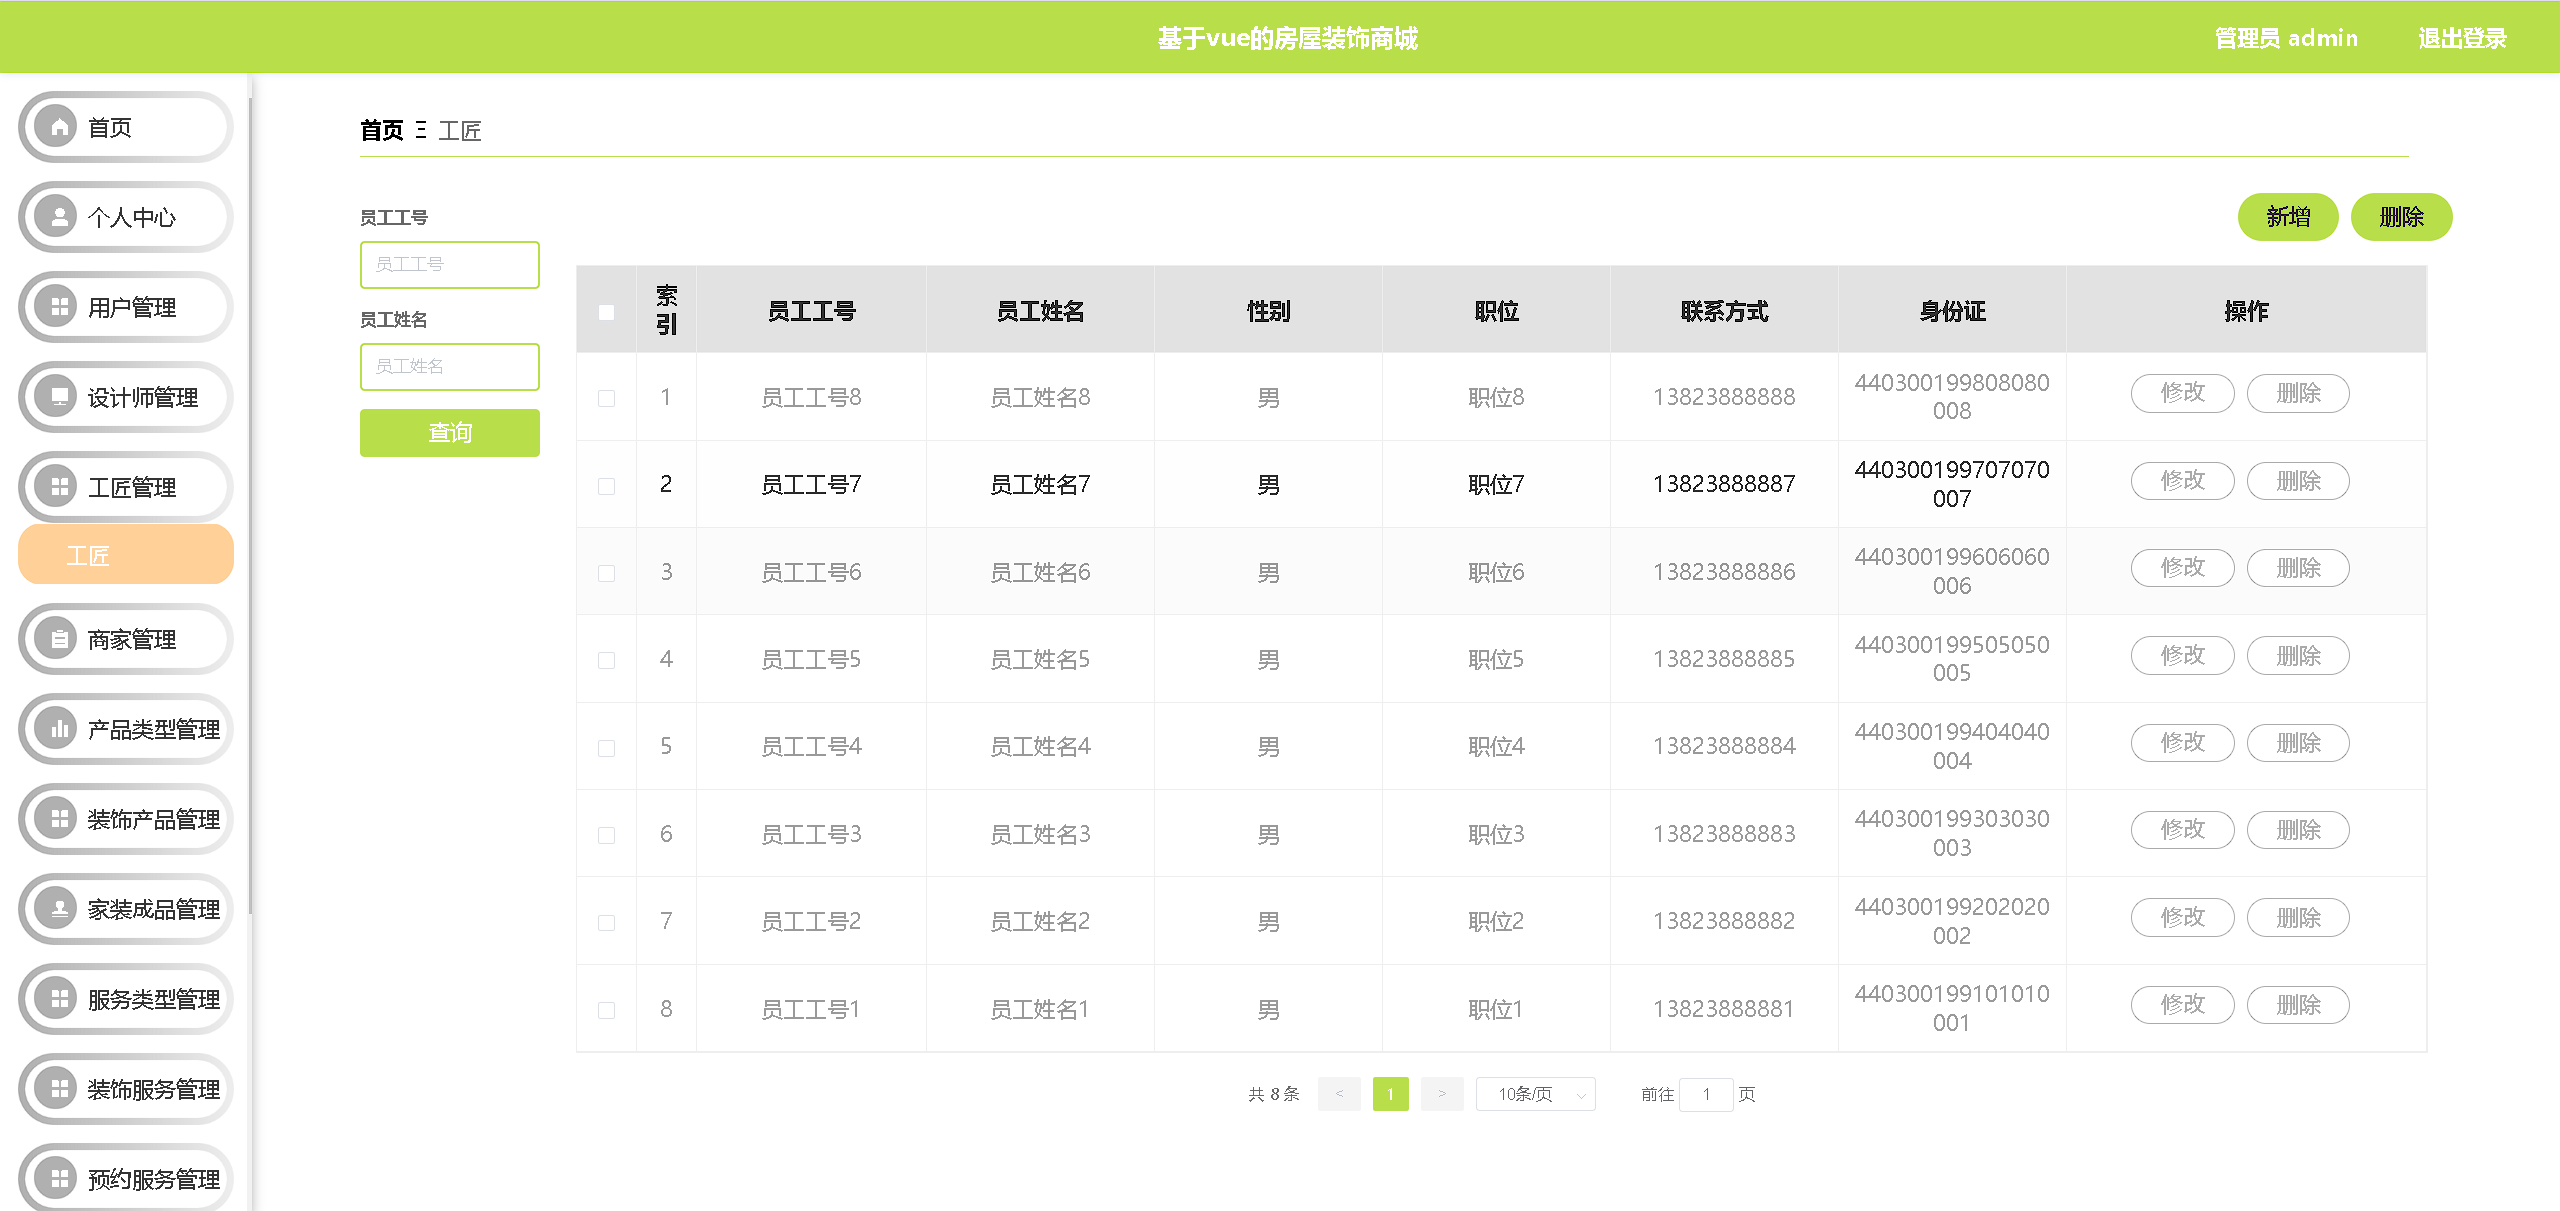The width and height of the screenshot is (2560, 1211).
Task: Click the 员工工号 search input field
Action: tap(449, 265)
